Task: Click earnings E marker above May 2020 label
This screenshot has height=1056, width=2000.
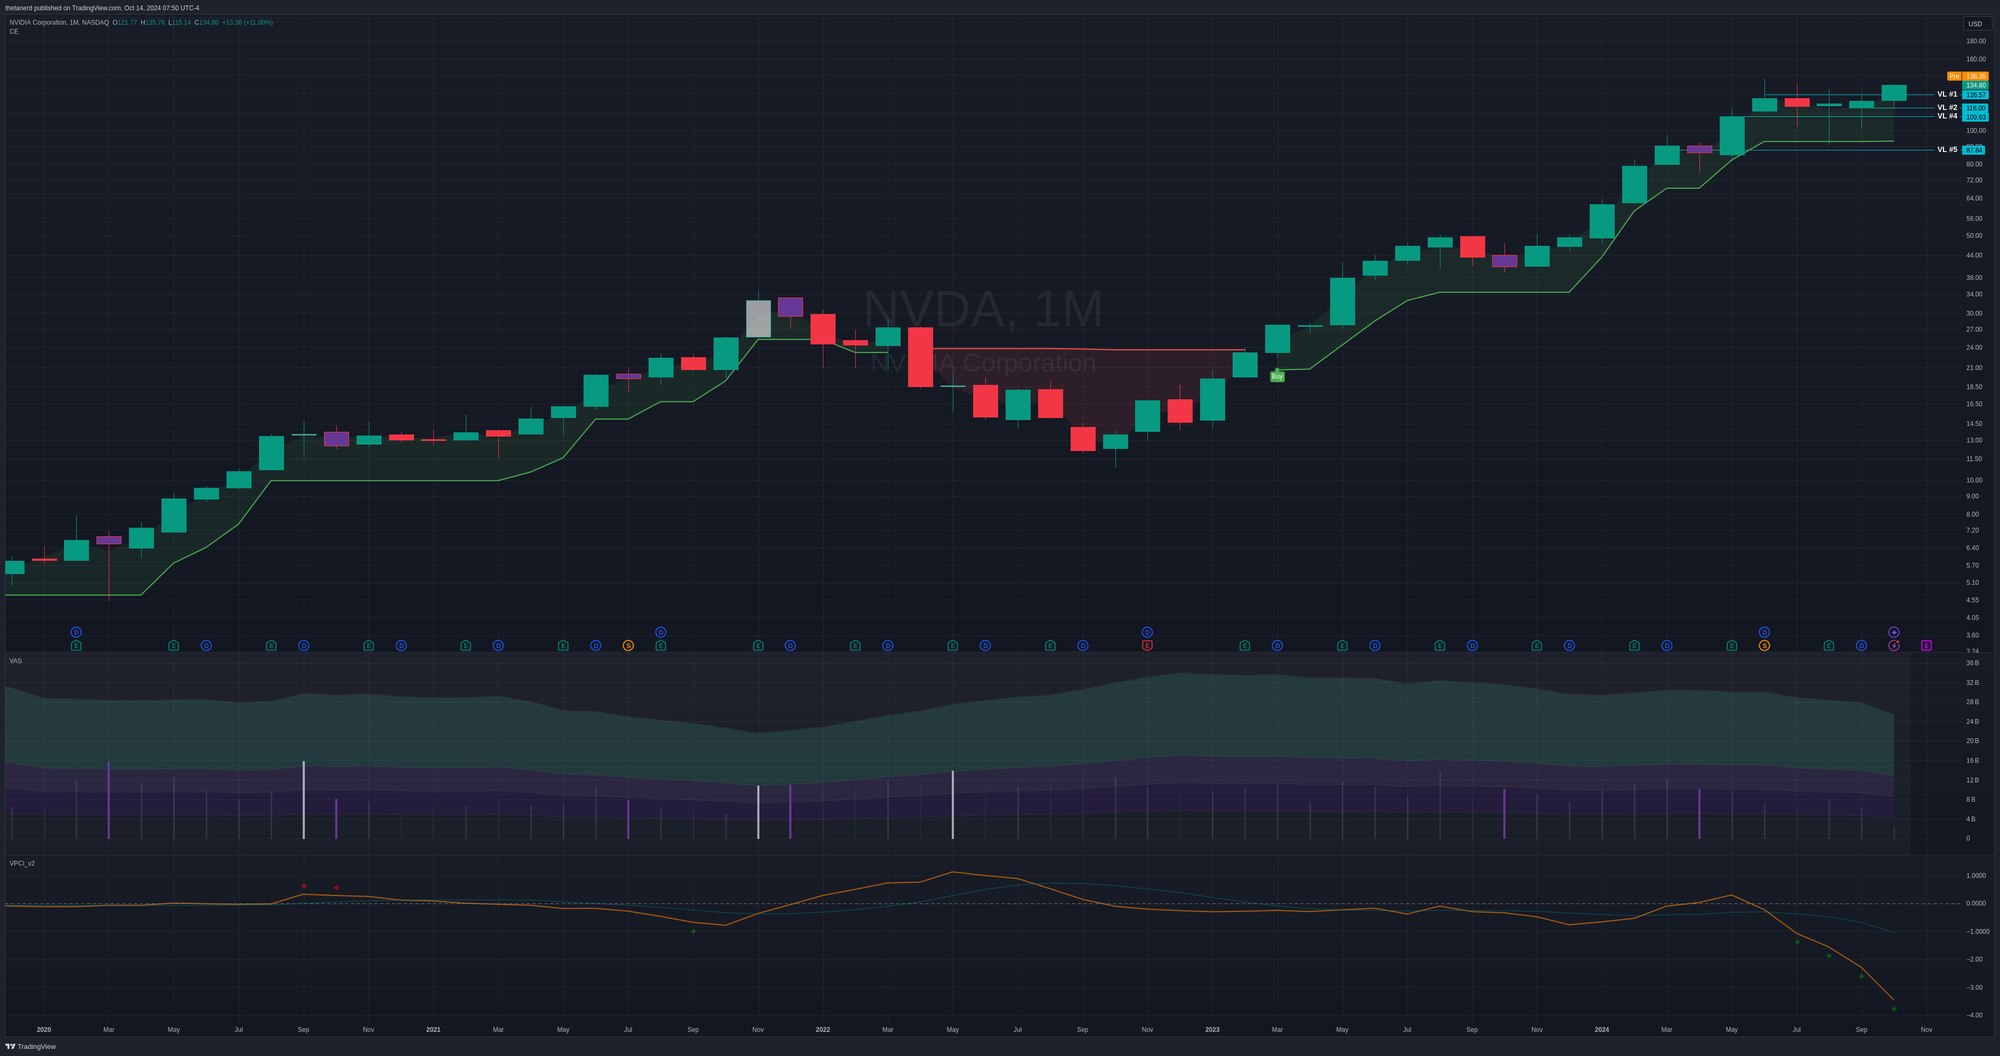Action: pyautogui.click(x=173, y=646)
